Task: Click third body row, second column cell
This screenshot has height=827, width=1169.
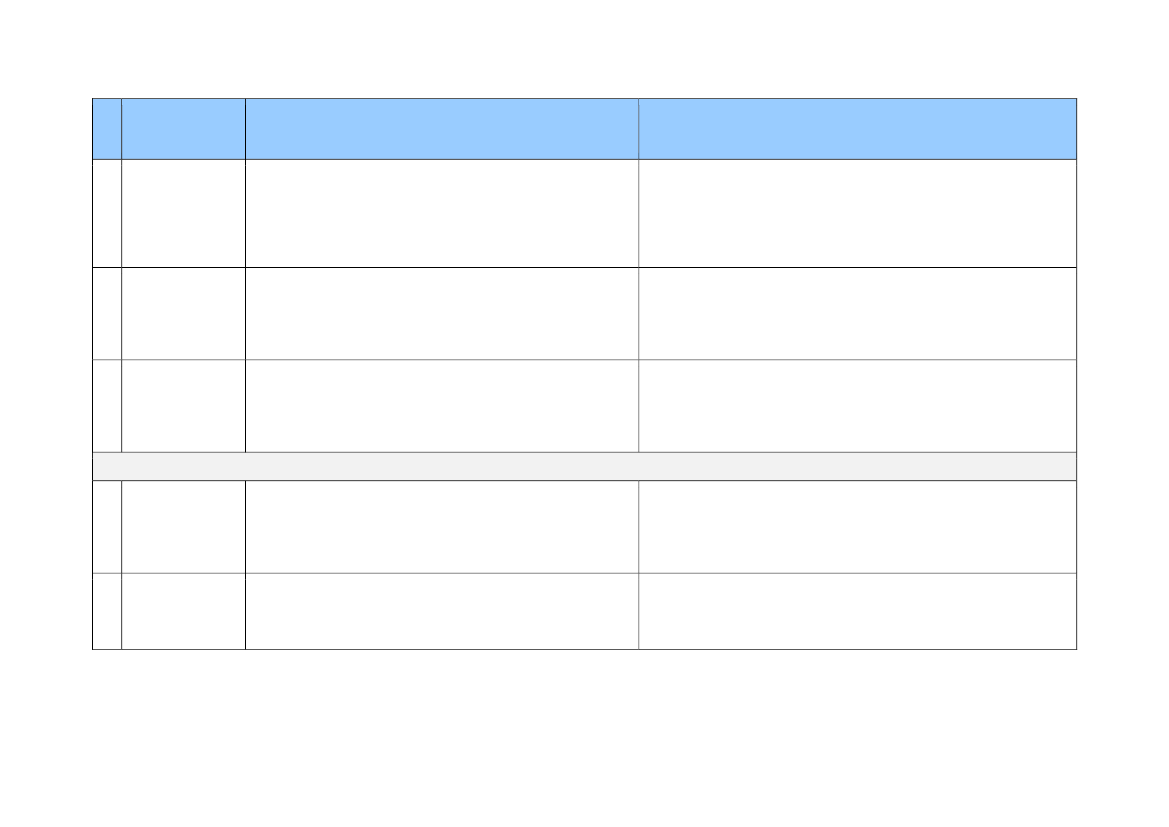Action: (183, 405)
